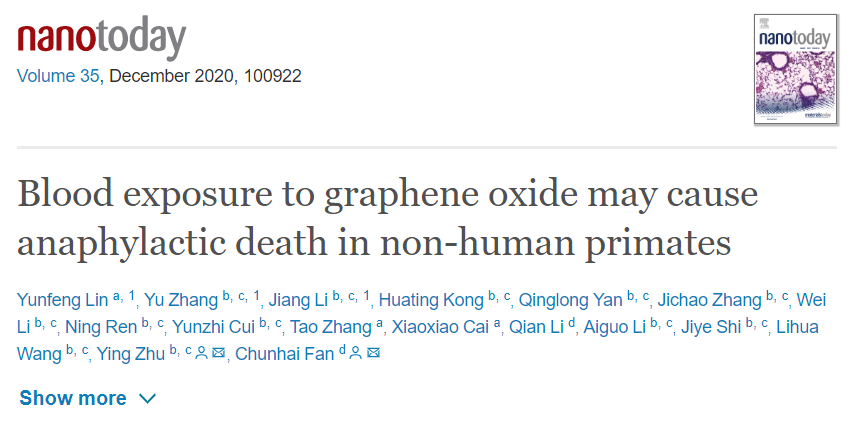Select author Yunzhi Cui
850x422 pixels.
[213, 327]
